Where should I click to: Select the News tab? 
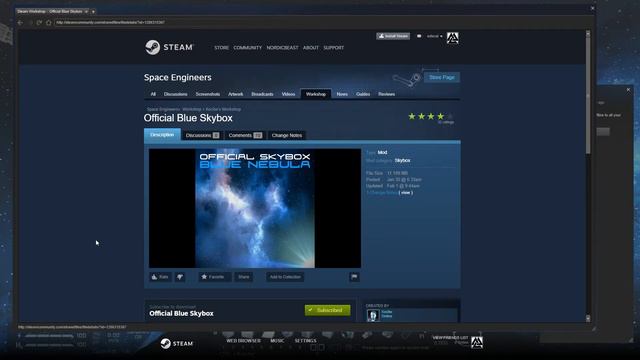click(342, 94)
